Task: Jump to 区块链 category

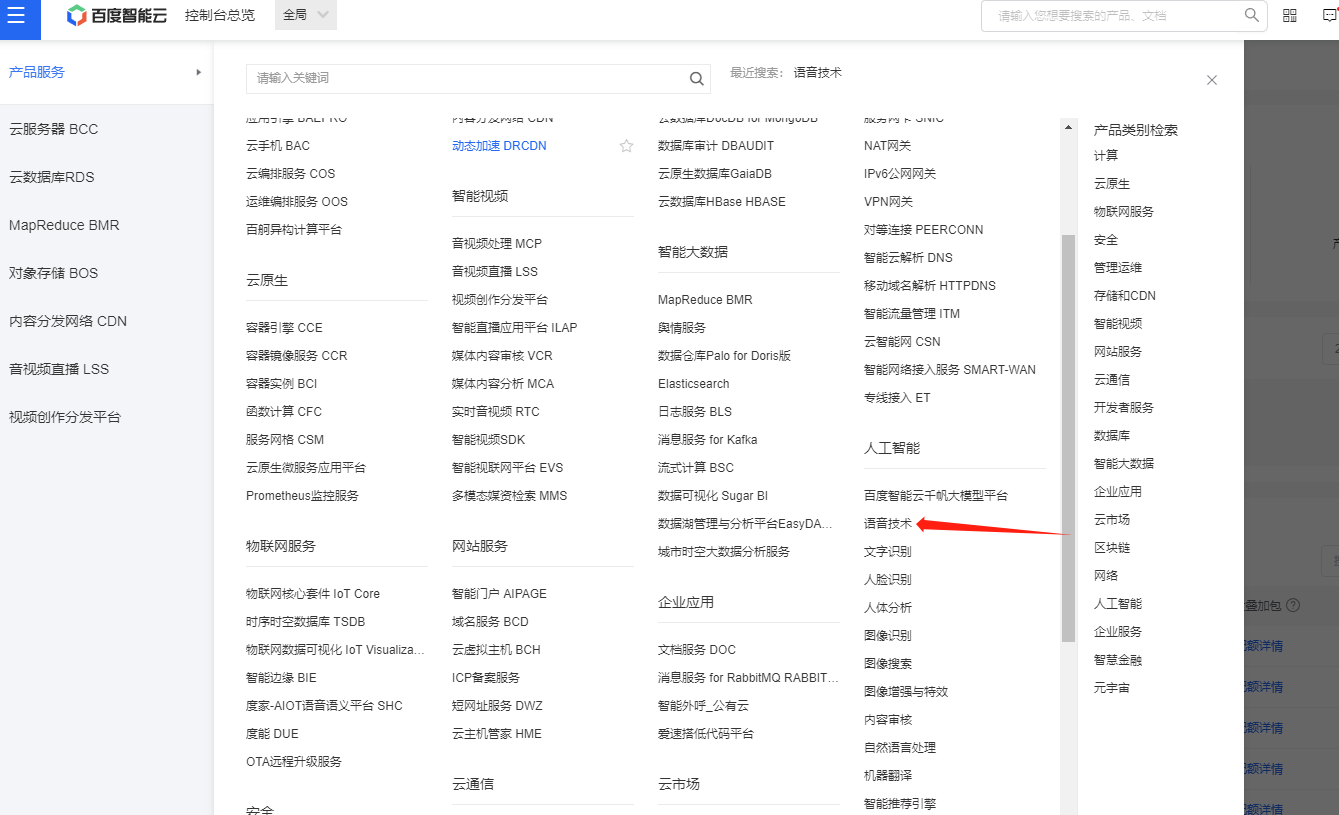Action: 1112,548
